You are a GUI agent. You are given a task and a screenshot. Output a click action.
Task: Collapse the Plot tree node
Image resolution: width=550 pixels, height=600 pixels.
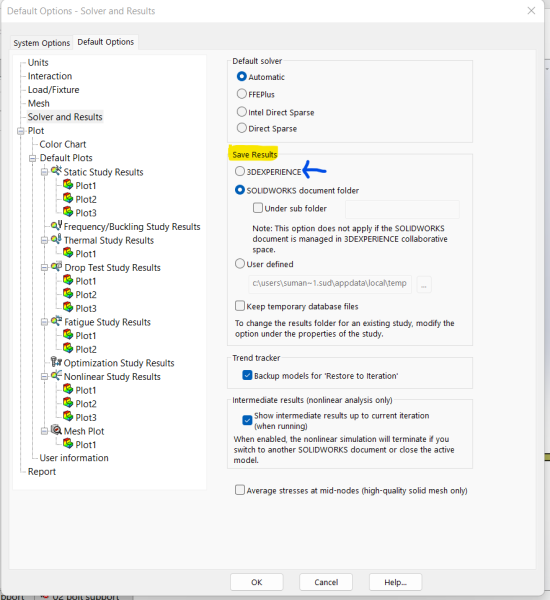(x=21, y=131)
